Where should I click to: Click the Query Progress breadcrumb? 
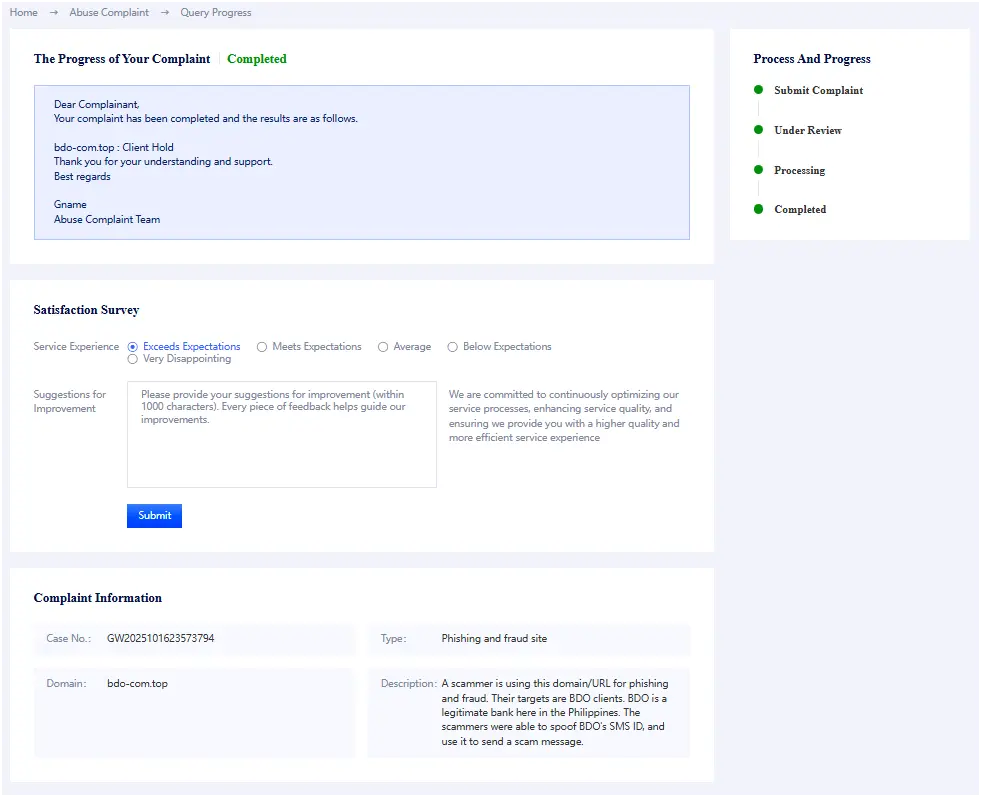[x=216, y=13]
